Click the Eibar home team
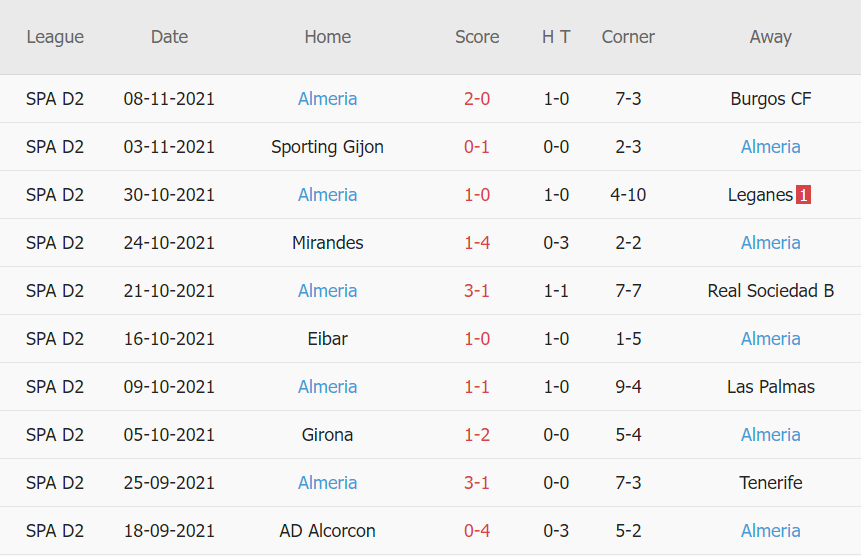Image resolution: width=861 pixels, height=556 pixels. tap(327, 339)
